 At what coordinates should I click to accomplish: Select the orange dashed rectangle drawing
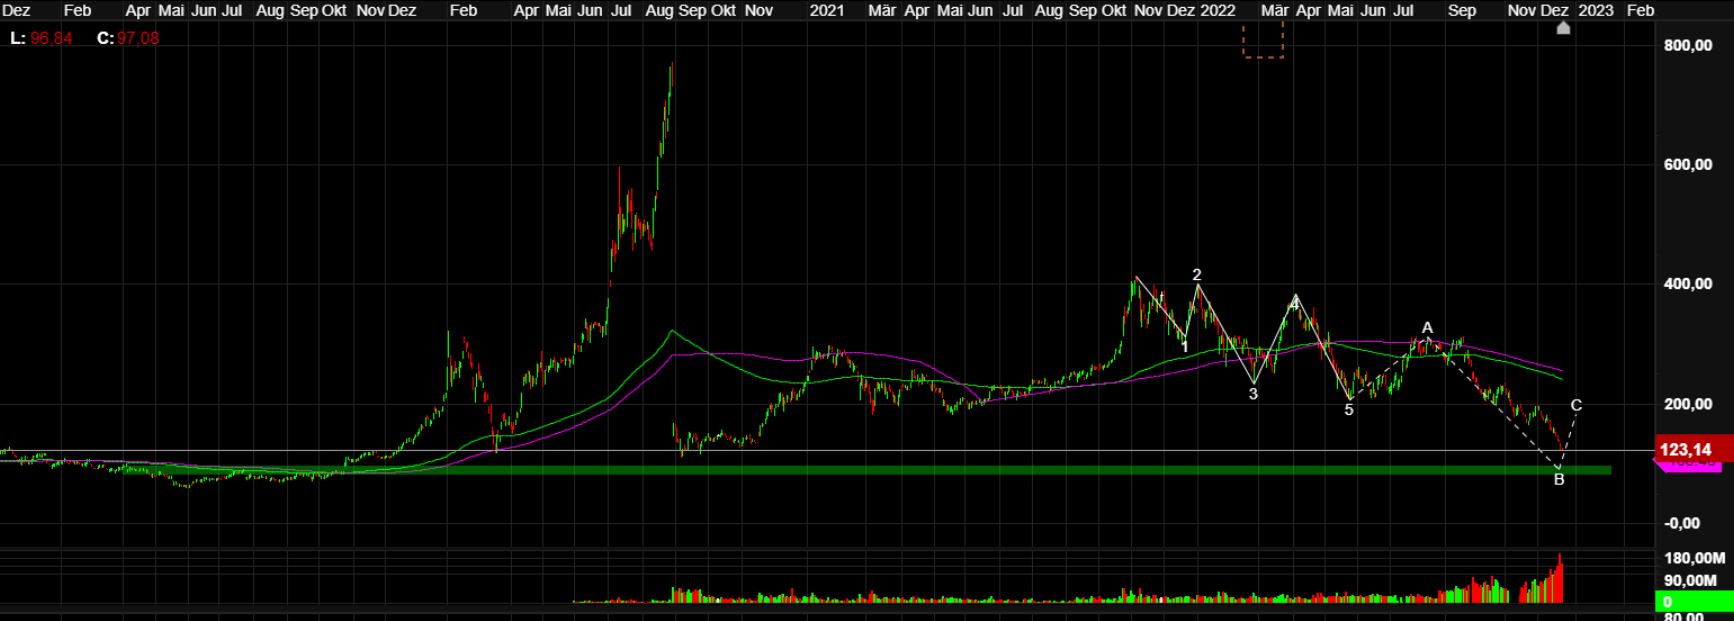click(1263, 40)
